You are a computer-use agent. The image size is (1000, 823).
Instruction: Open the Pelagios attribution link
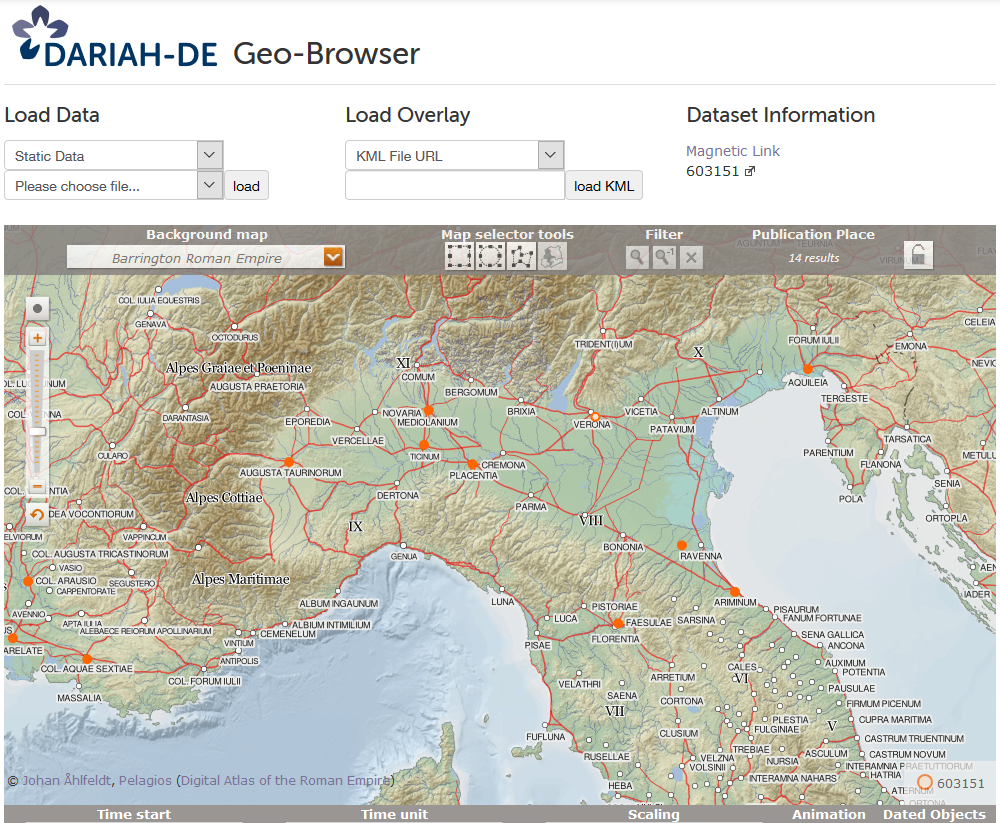click(145, 780)
